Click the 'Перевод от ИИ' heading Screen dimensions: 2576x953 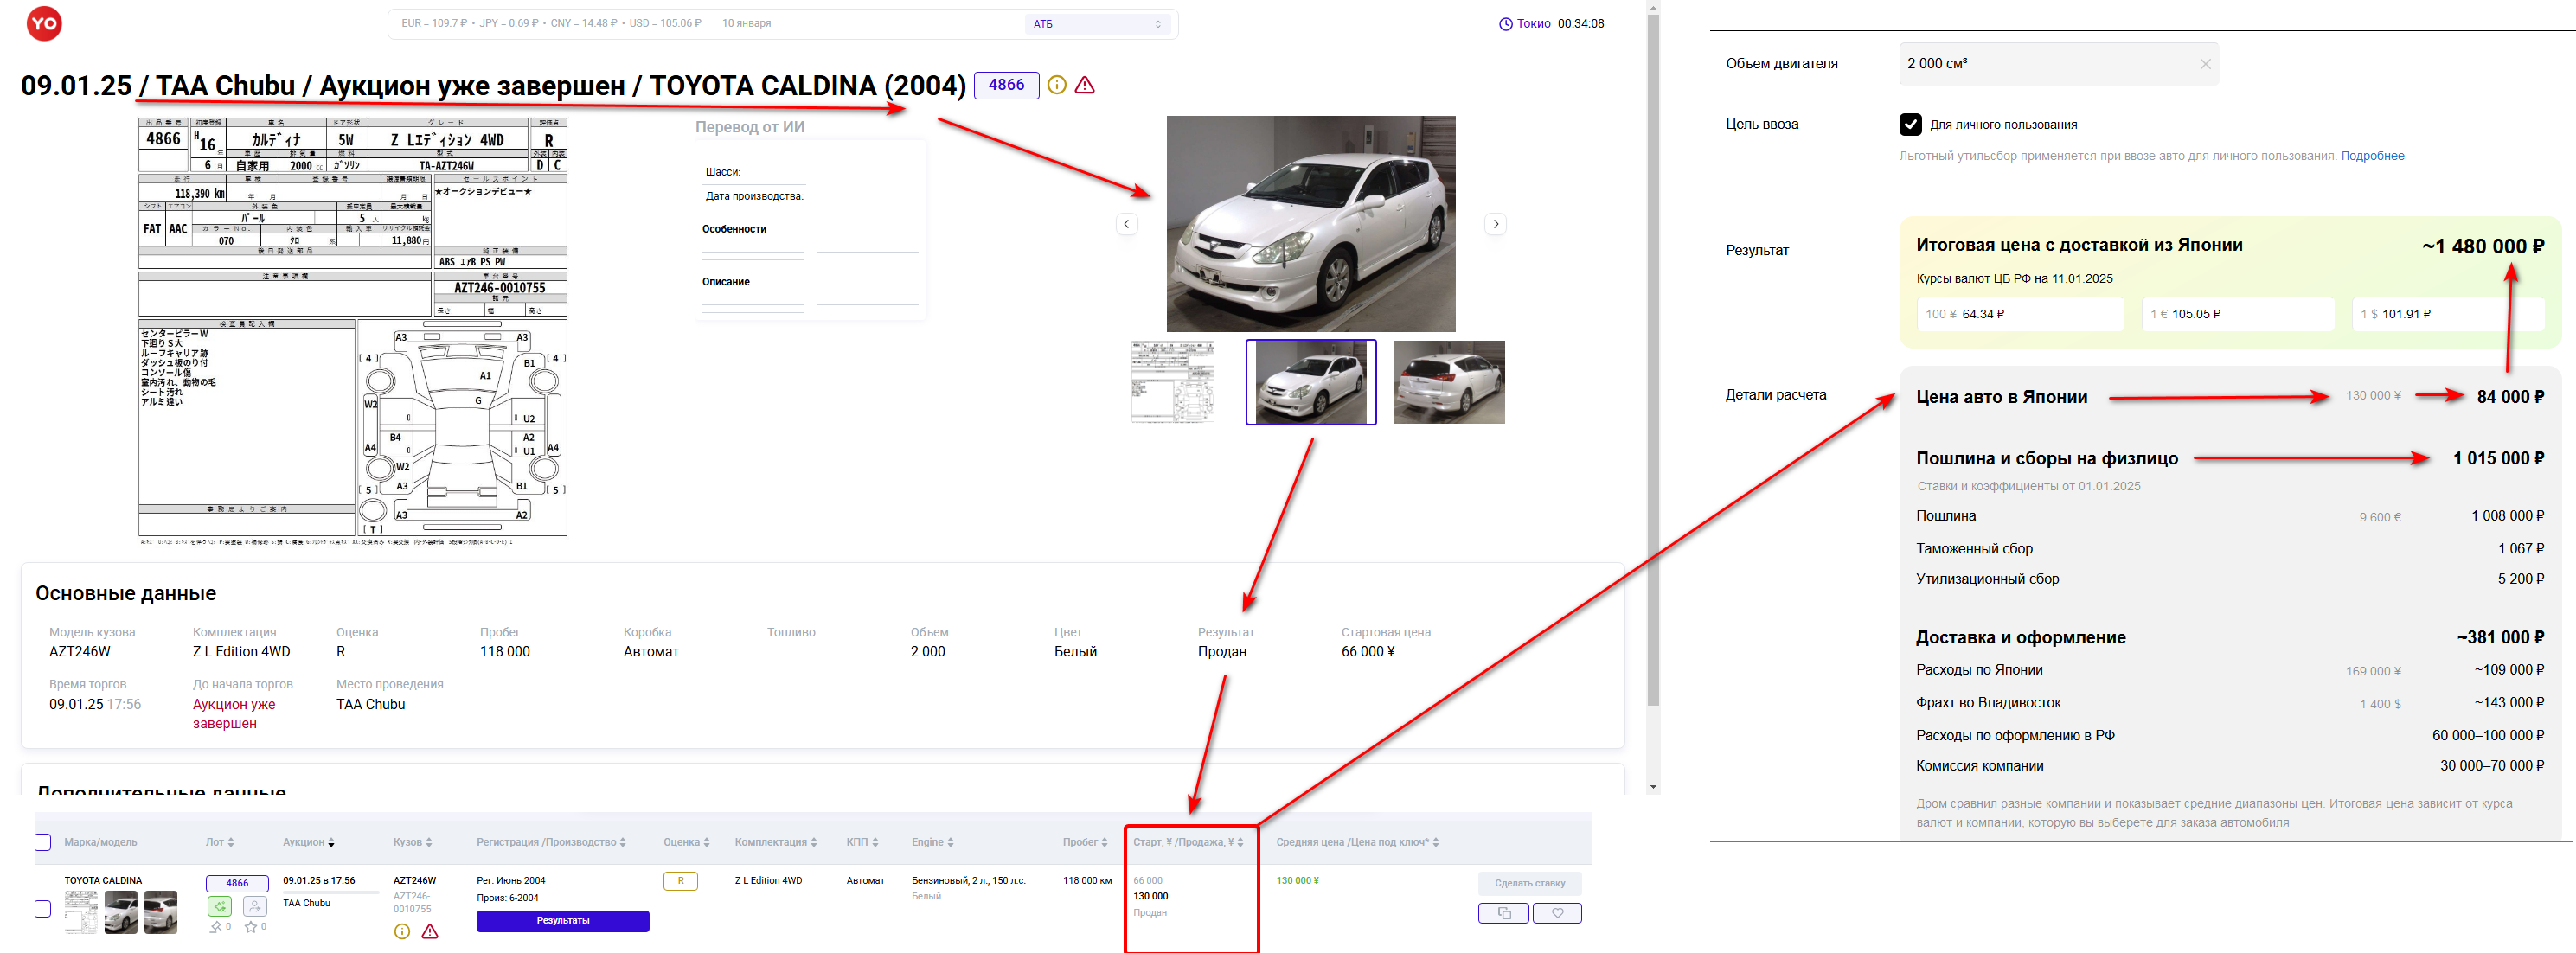(x=750, y=127)
